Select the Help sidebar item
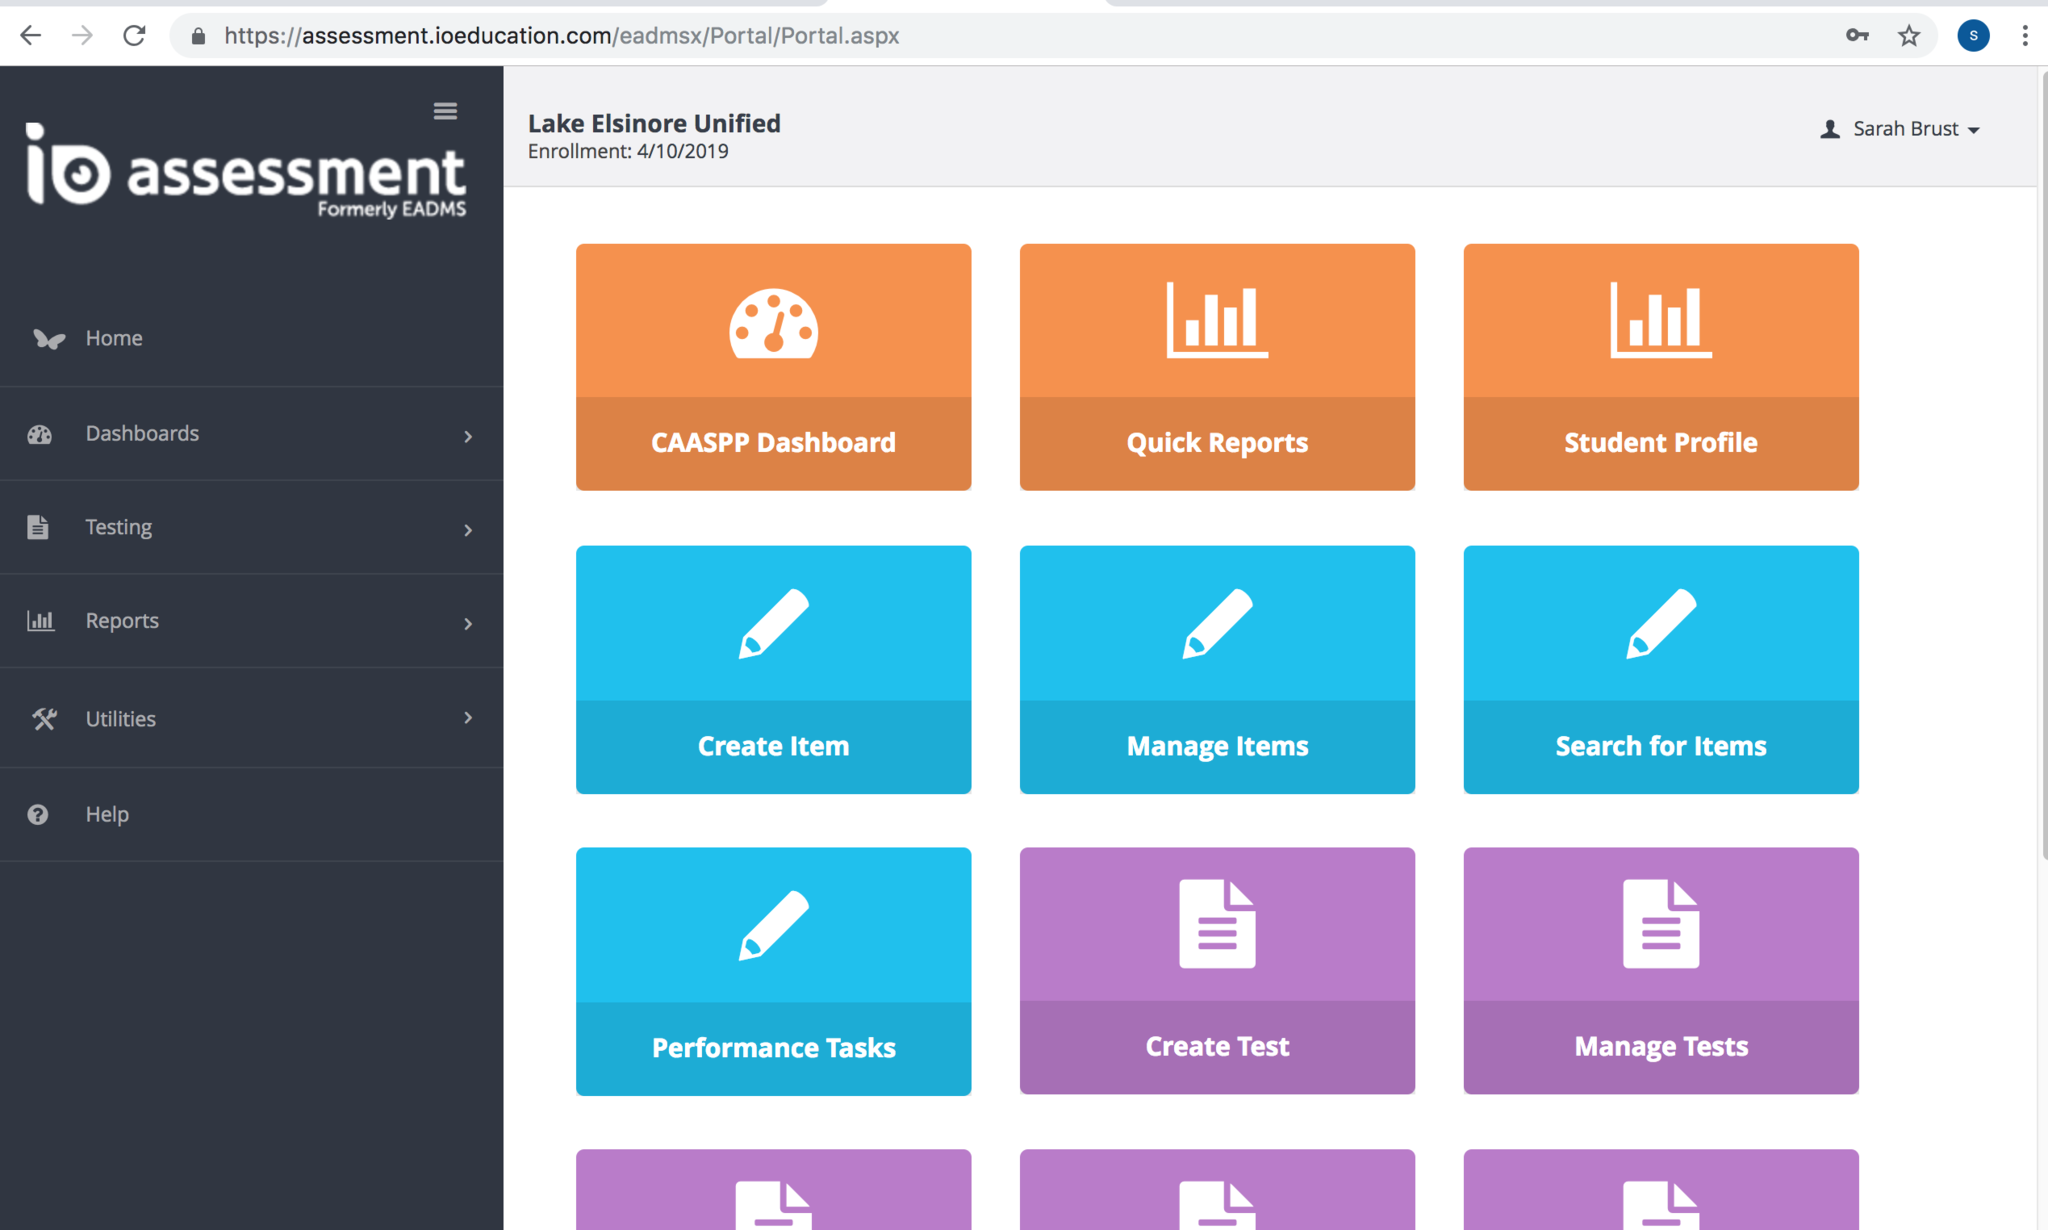 coord(107,814)
